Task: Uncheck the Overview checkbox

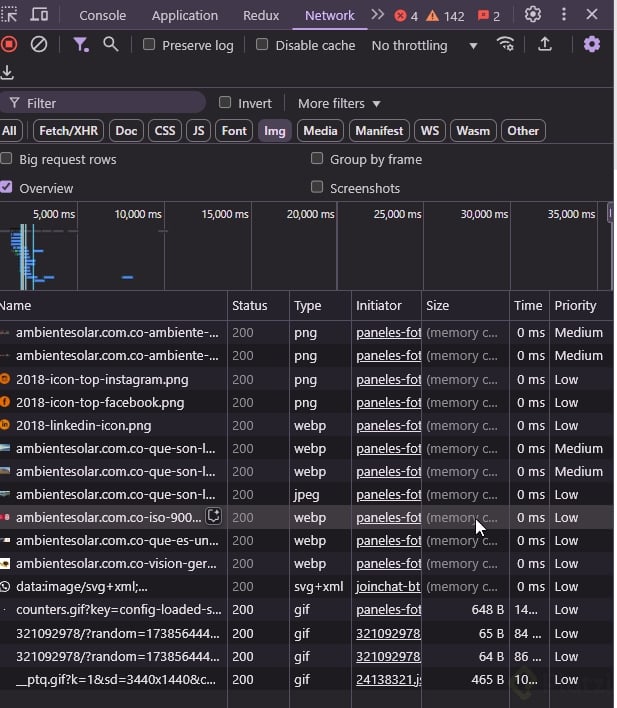Action: click(7, 187)
